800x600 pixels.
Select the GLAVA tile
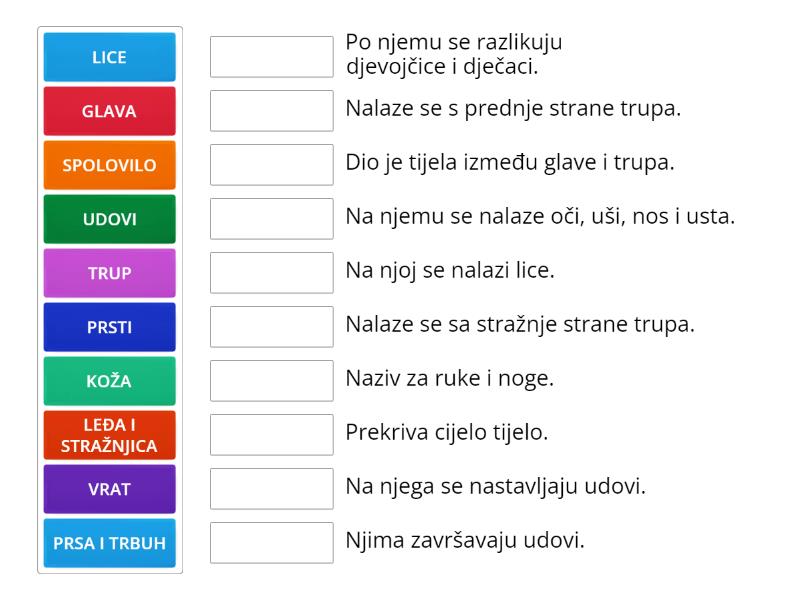pyautogui.click(x=109, y=111)
